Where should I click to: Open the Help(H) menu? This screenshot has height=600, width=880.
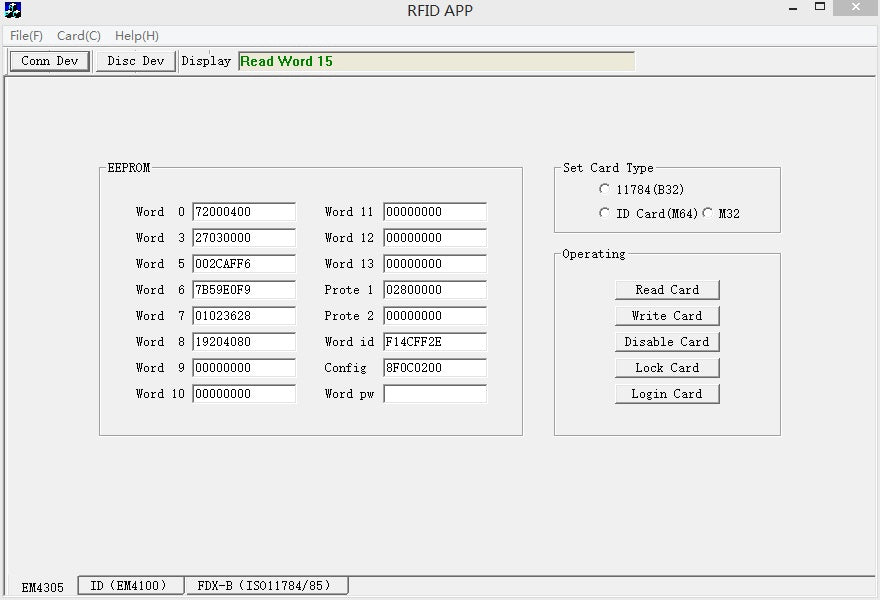(x=137, y=36)
